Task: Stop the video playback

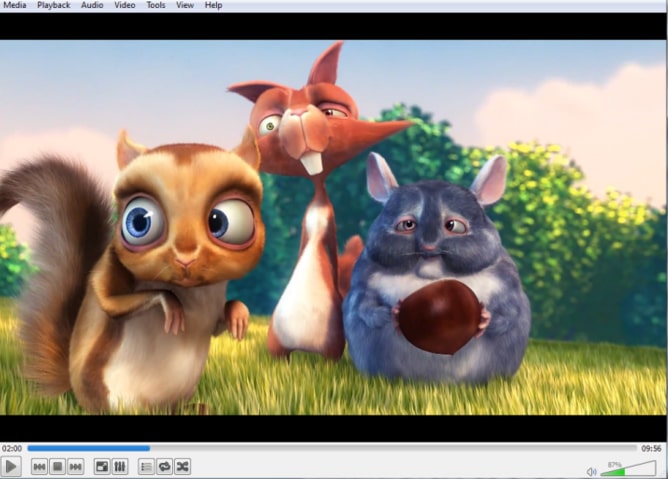Action: pos(57,467)
